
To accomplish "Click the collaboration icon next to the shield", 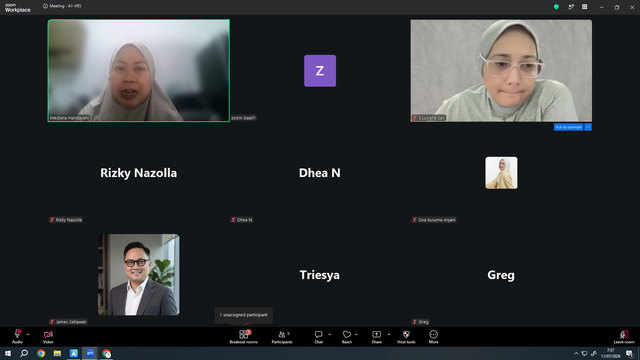I will (x=571, y=7).
